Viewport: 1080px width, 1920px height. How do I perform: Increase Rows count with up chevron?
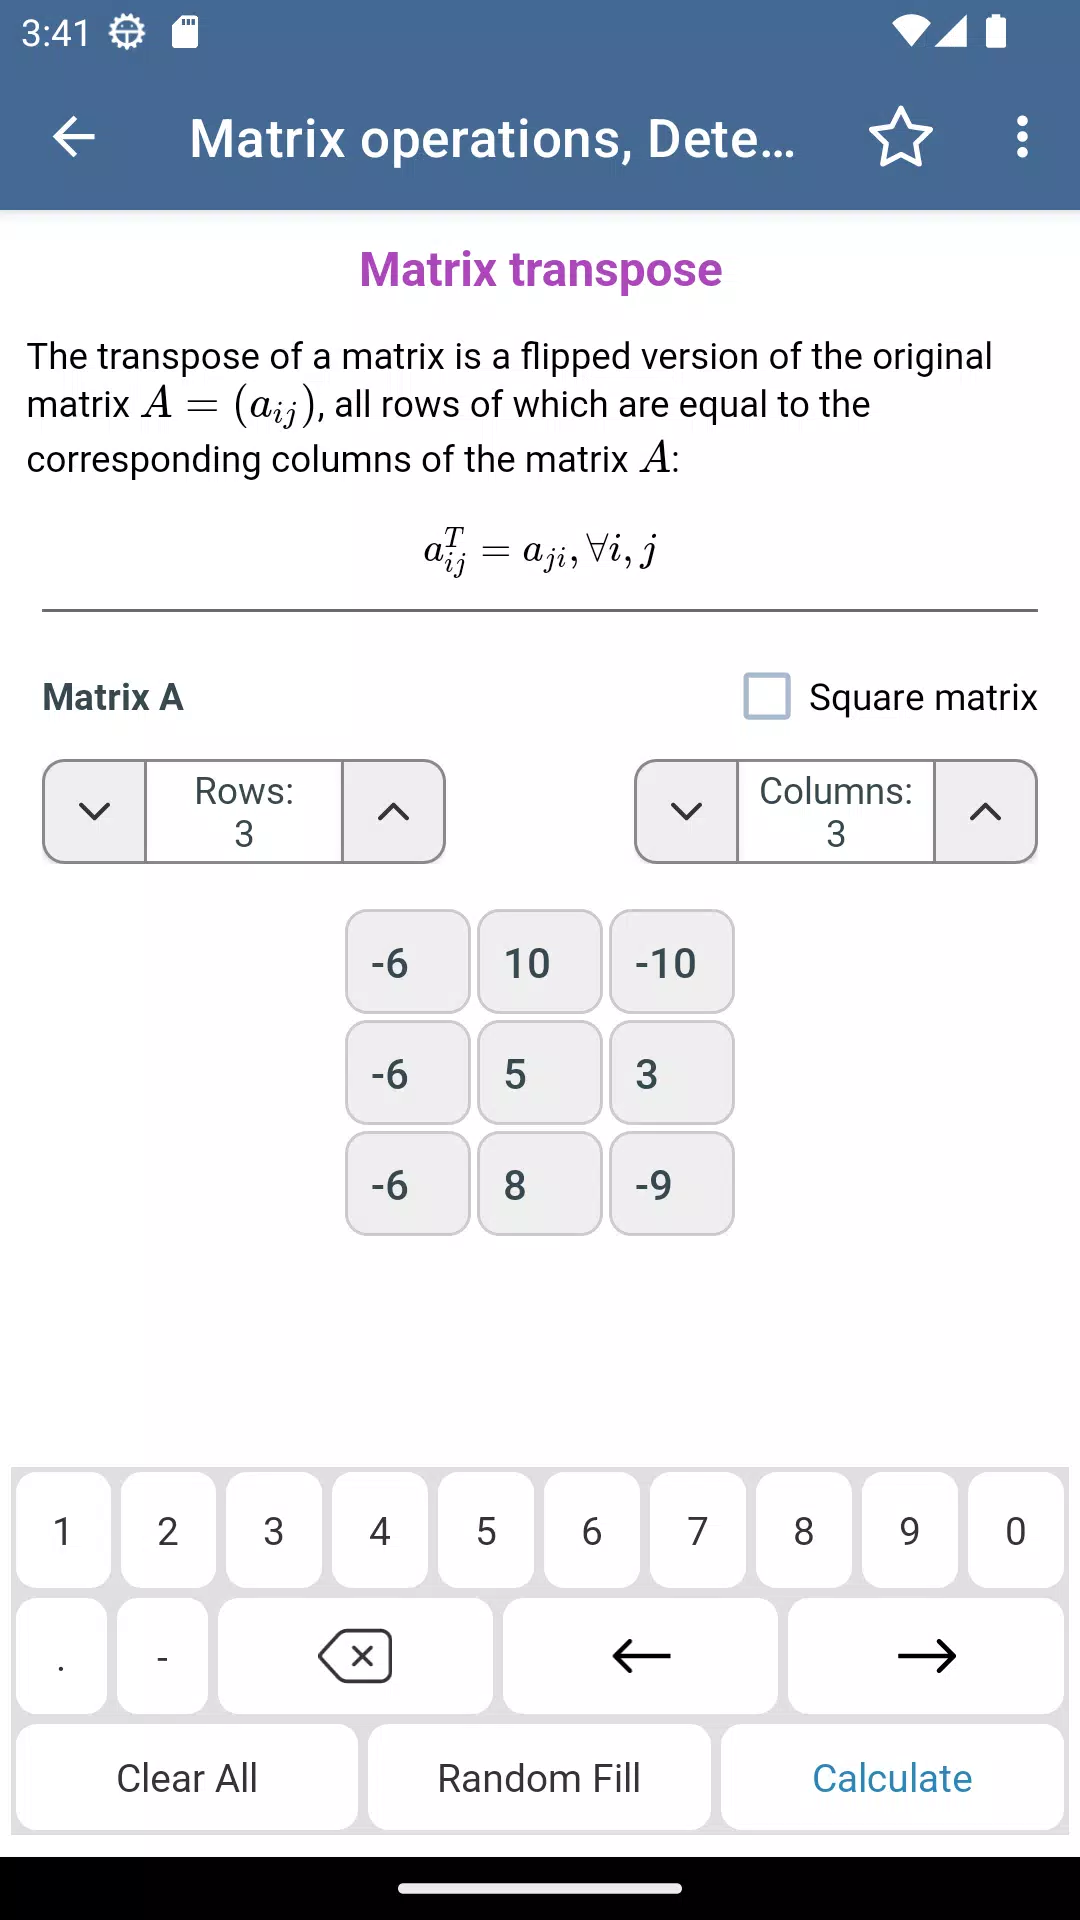click(x=393, y=811)
